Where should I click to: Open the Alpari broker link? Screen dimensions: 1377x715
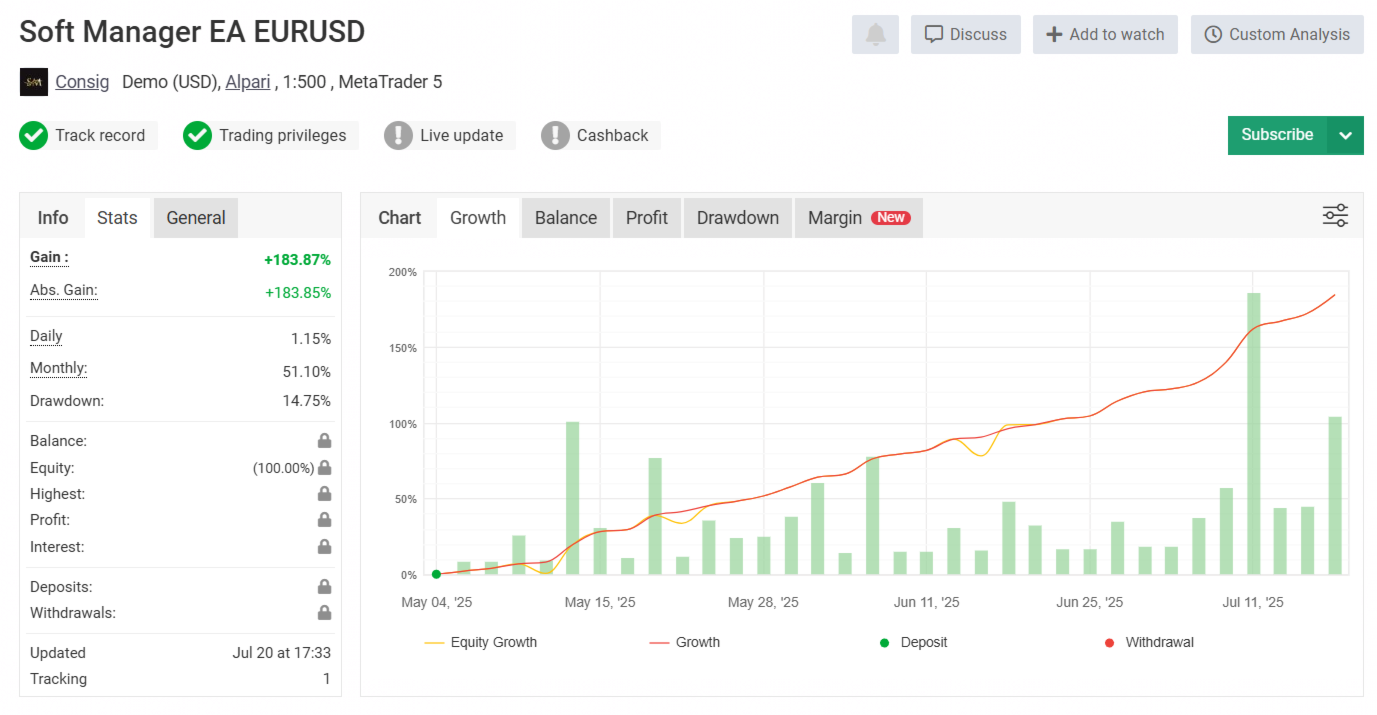coord(248,82)
